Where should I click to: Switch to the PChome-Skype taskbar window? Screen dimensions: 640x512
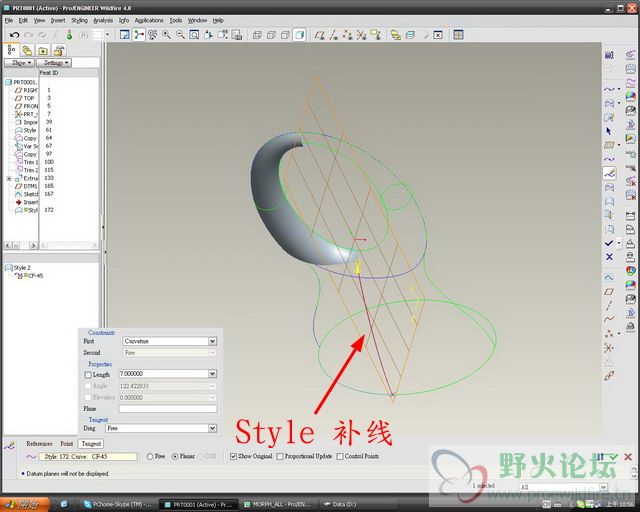118,505
